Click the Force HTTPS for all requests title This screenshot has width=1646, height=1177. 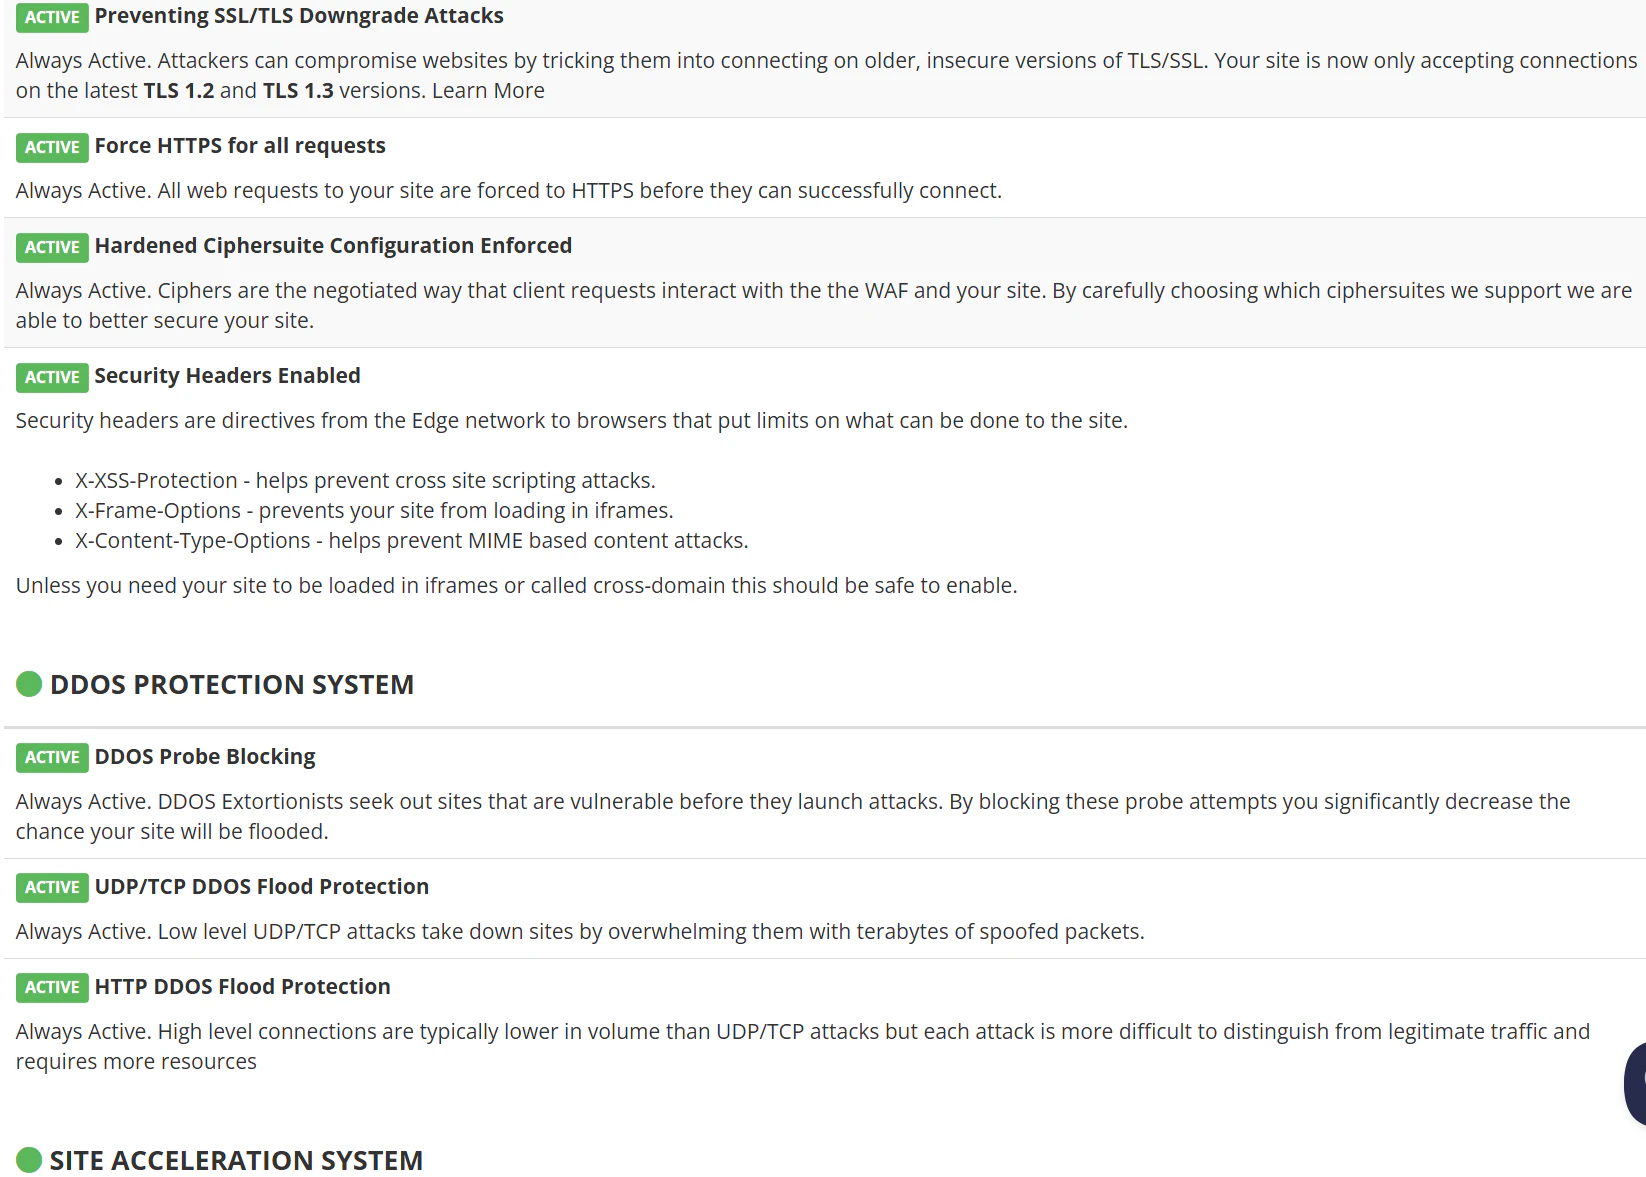(x=240, y=146)
